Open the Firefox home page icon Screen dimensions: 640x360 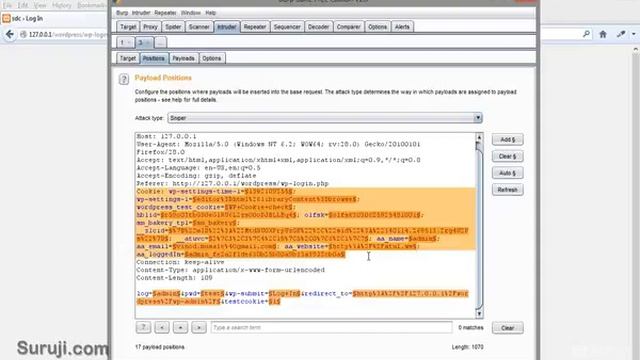point(602,35)
